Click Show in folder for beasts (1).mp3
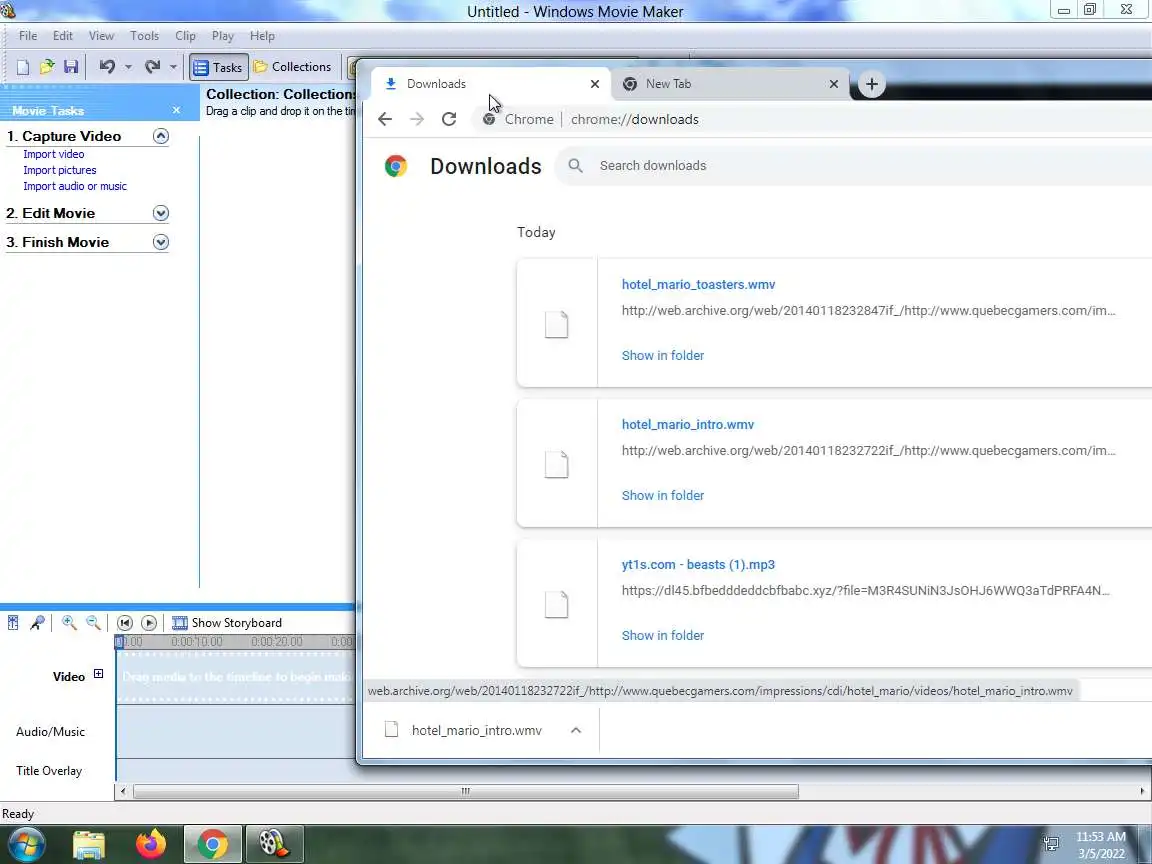This screenshot has height=864, width=1152. pyautogui.click(x=663, y=636)
